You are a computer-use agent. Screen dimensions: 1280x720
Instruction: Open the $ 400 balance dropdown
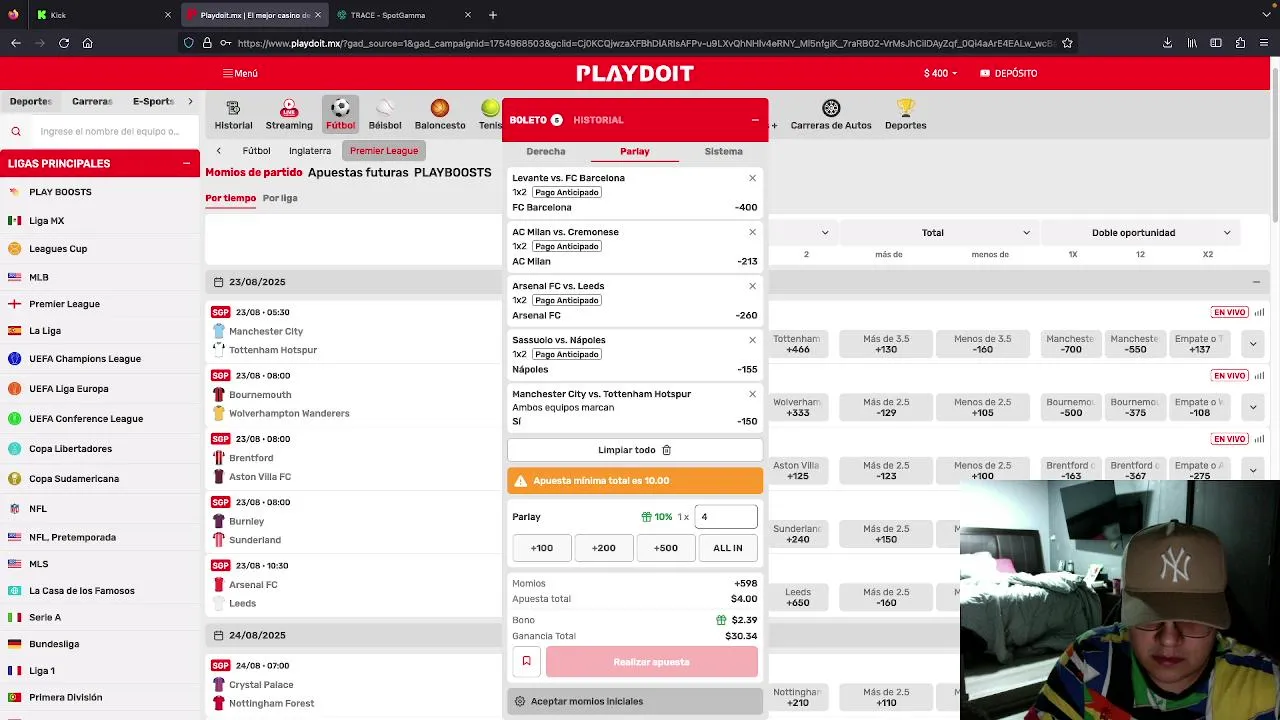click(940, 73)
